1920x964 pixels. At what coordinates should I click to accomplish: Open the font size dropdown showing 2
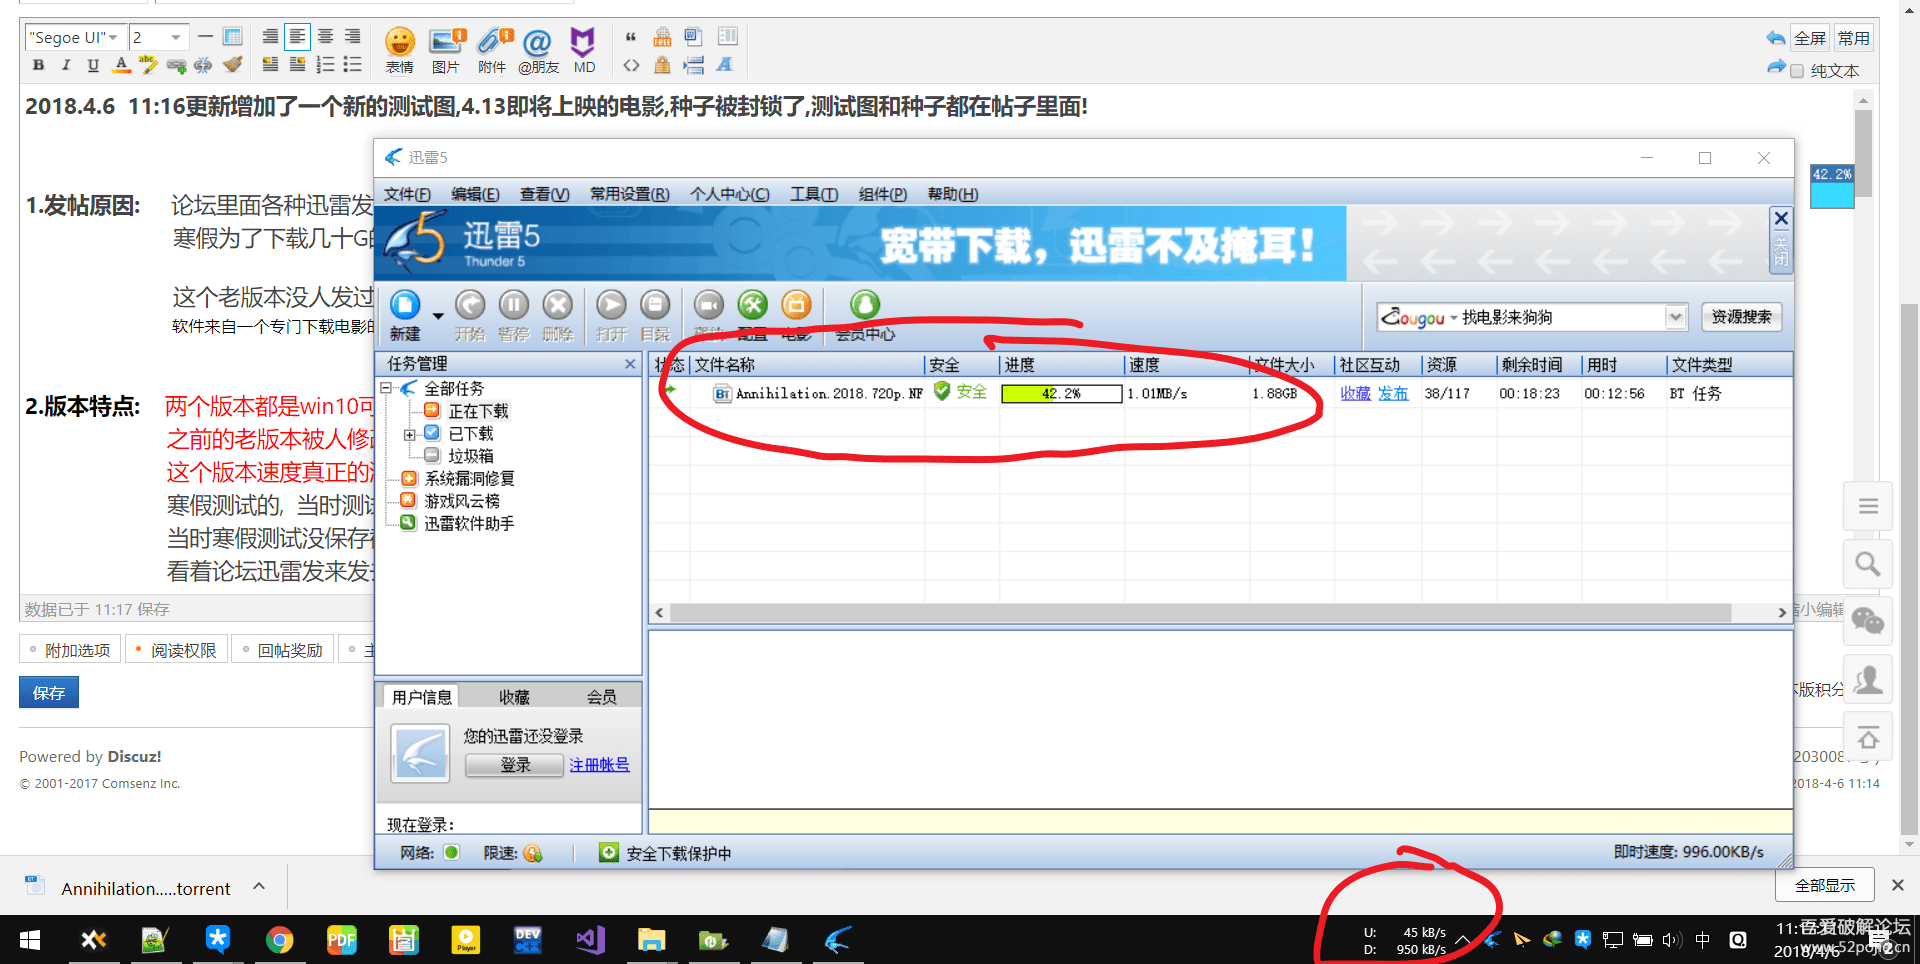[x=158, y=37]
